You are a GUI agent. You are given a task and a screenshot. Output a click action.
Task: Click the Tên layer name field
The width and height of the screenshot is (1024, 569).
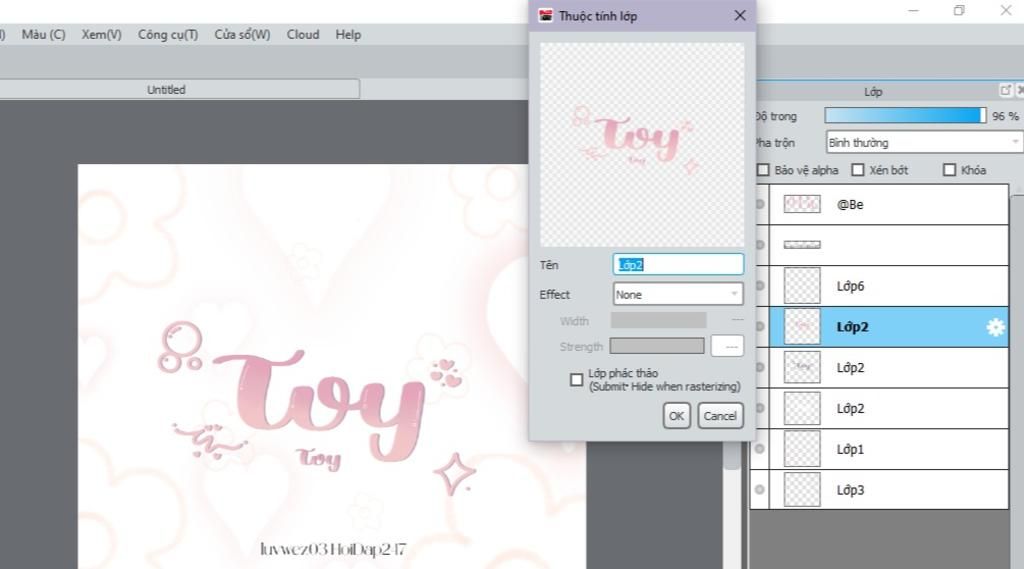(678, 265)
